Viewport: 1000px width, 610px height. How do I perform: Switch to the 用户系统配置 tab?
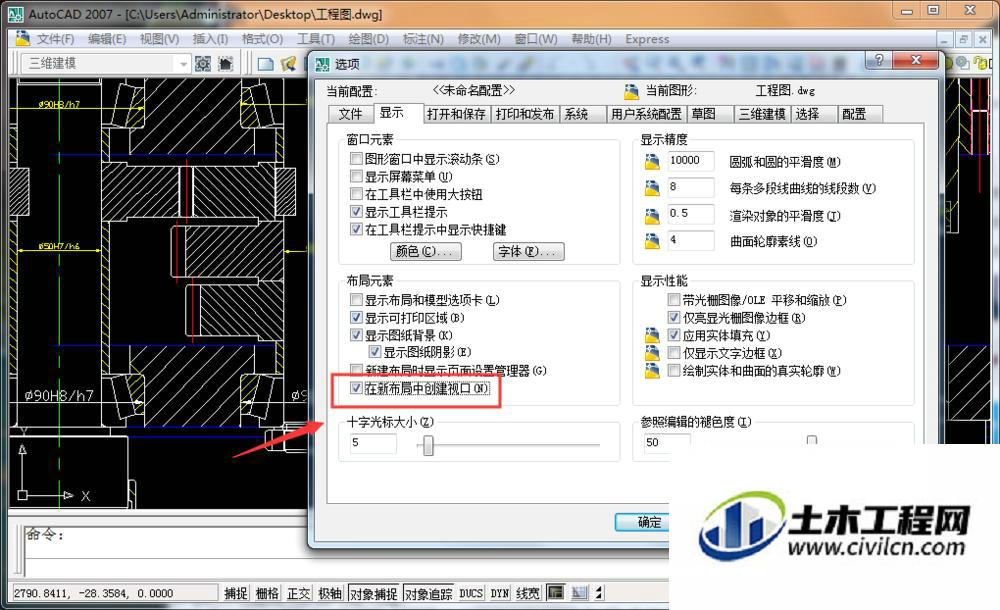(646, 114)
